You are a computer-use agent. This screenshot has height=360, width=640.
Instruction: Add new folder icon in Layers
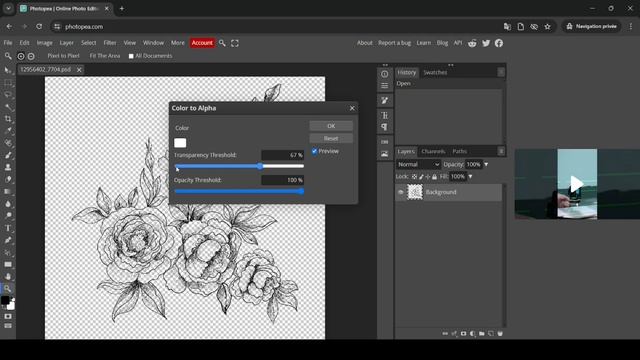(482, 333)
